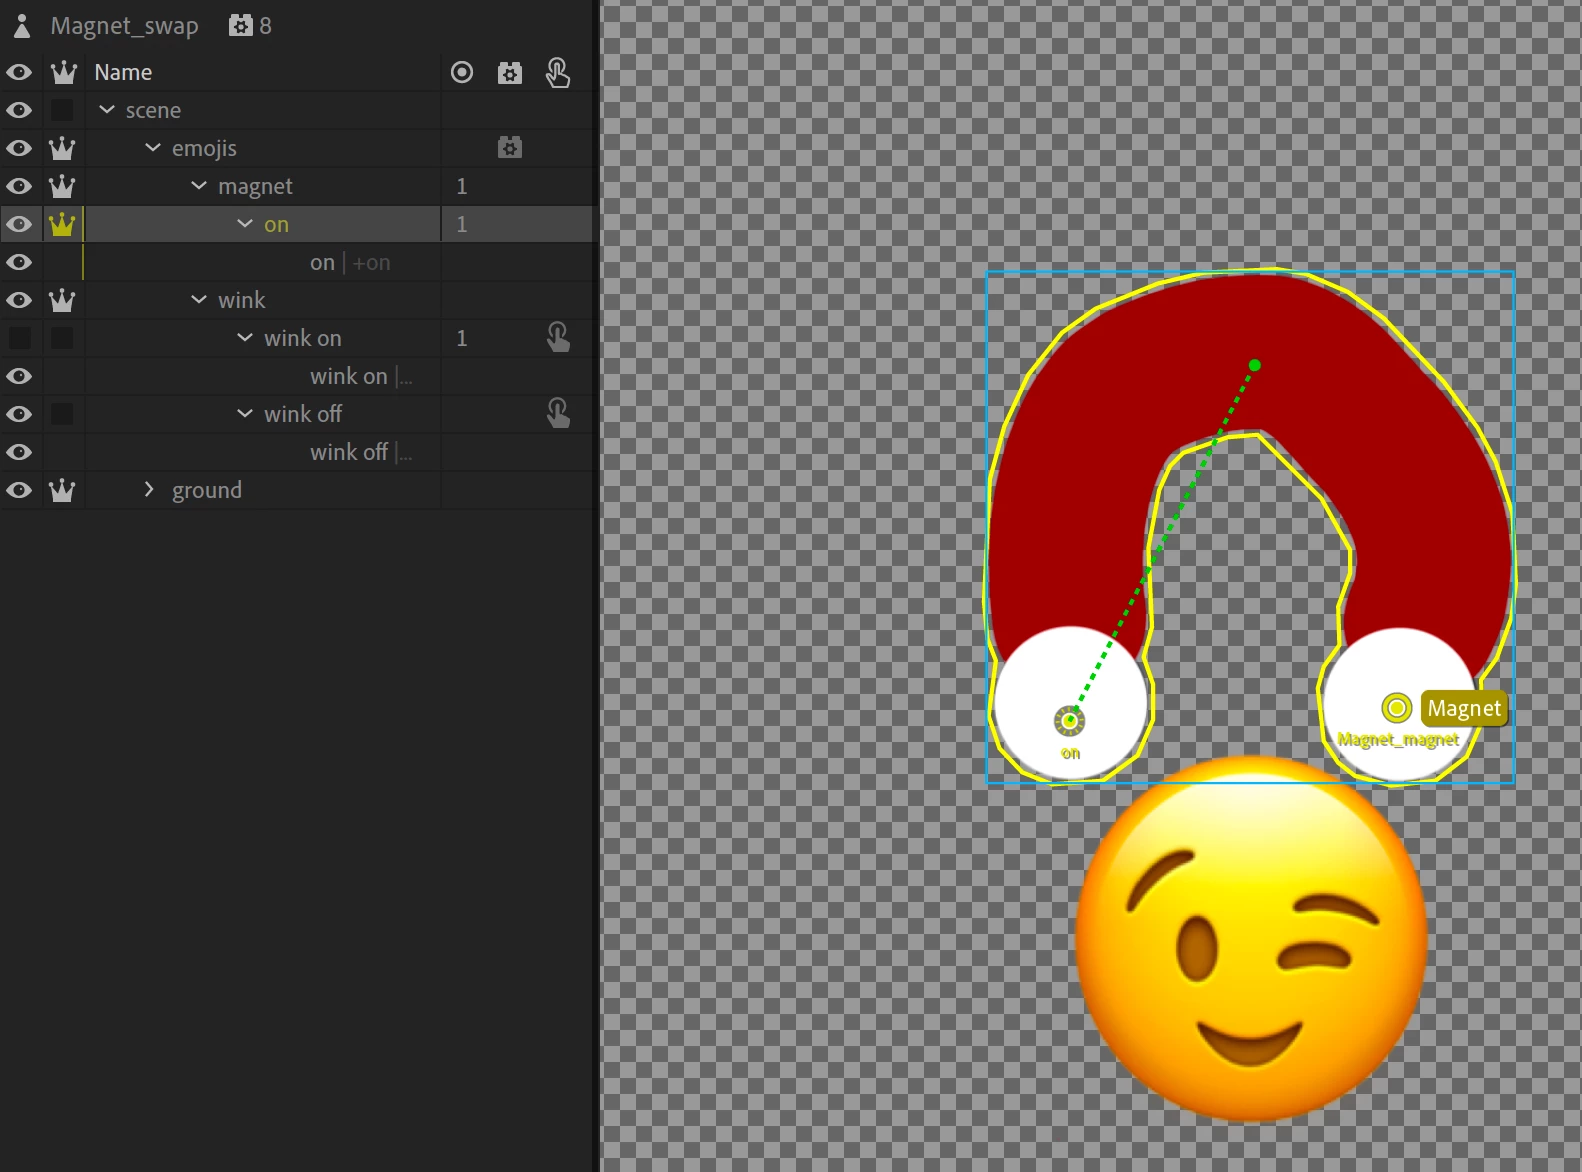Hide the on | +on layer eye icon
Screen dimensions: 1582x1172
tap(19, 262)
